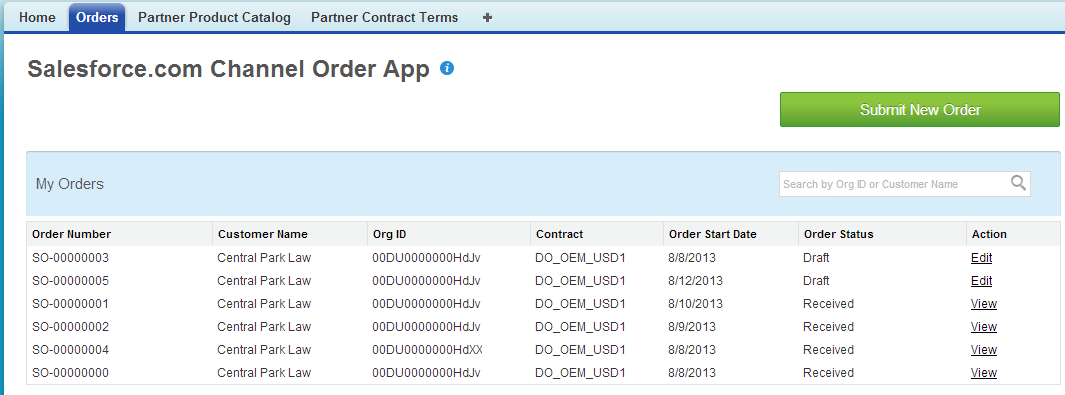Click the Contract column header
This screenshot has width=1065, height=395.
pos(559,234)
